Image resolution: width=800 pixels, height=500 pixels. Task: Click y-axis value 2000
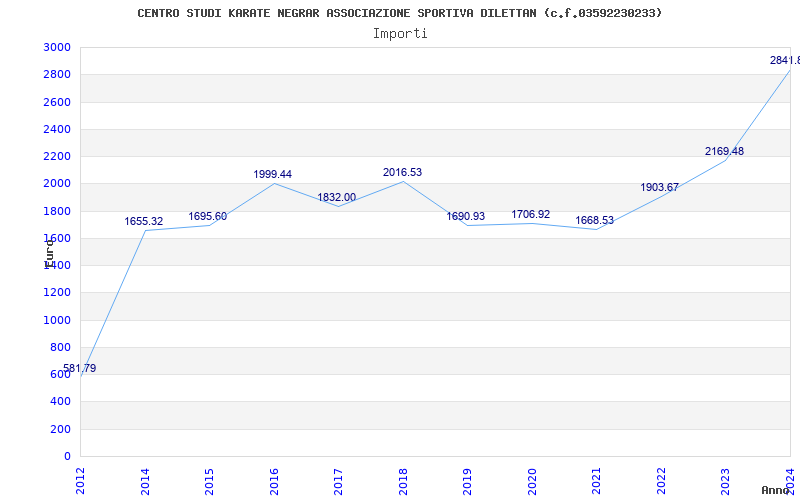tap(57, 184)
